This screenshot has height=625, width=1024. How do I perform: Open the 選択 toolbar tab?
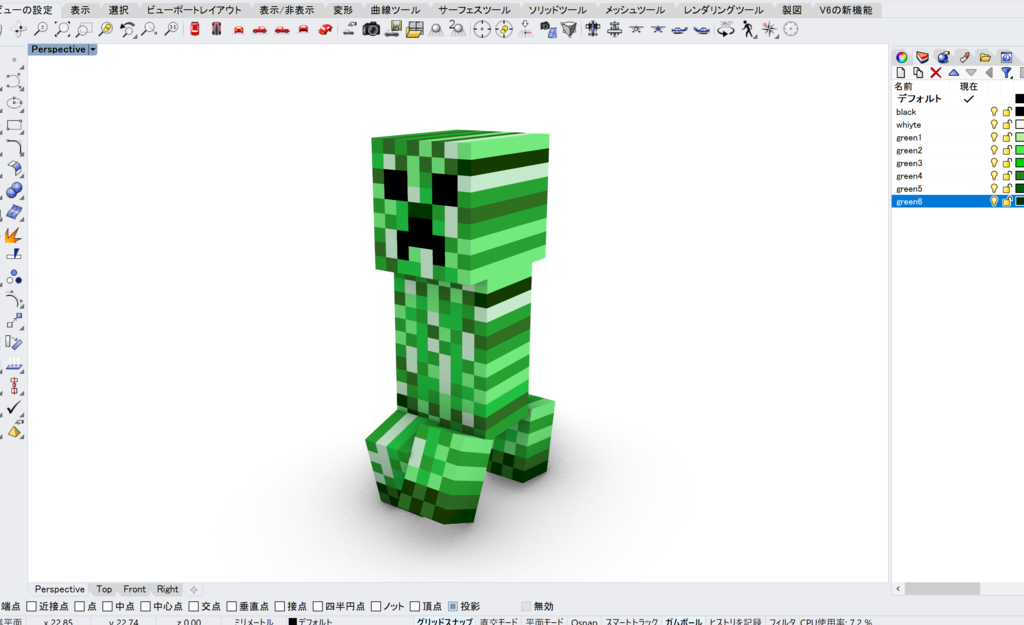click(x=119, y=10)
